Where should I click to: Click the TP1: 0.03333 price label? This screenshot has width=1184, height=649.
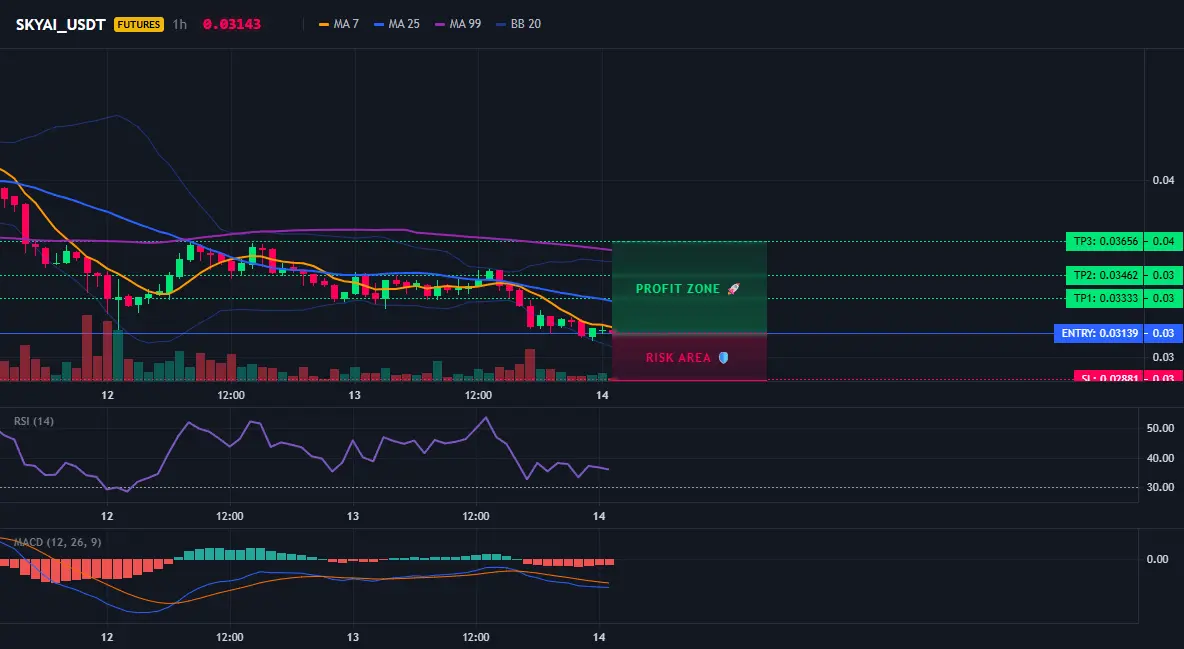(x=1104, y=298)
